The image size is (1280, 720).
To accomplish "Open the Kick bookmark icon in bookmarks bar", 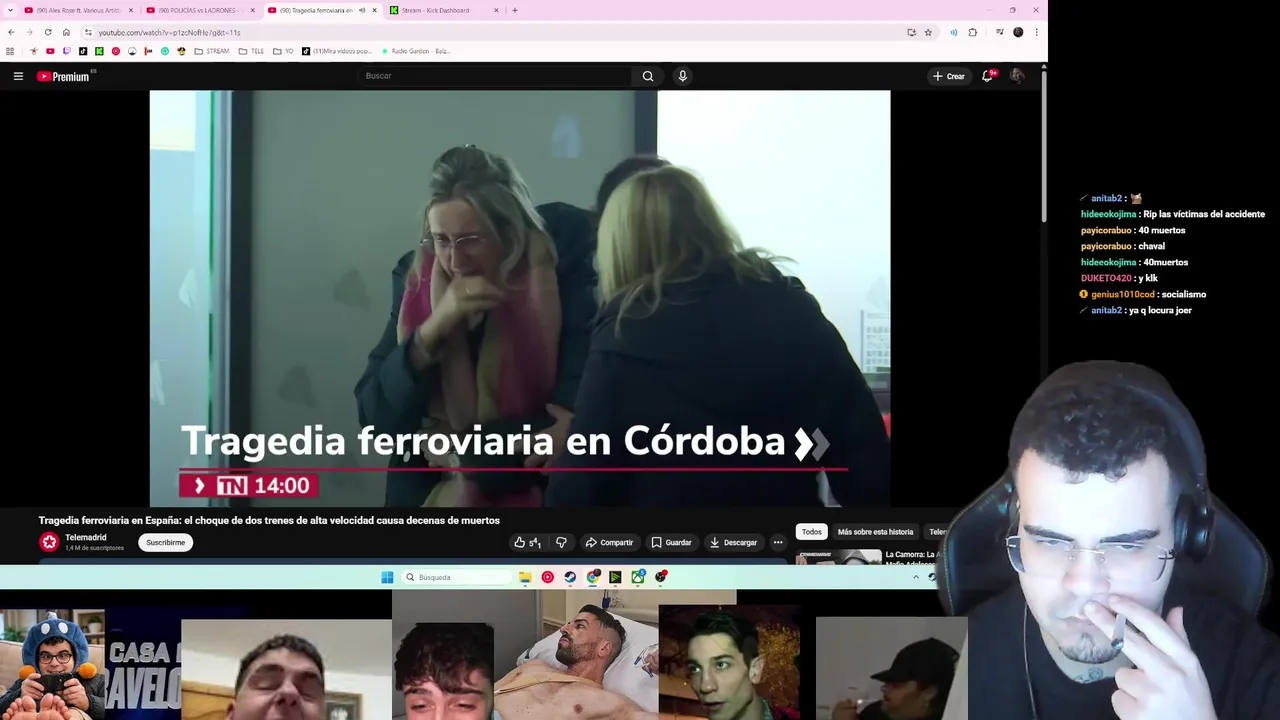I will [x=99, y=51].
